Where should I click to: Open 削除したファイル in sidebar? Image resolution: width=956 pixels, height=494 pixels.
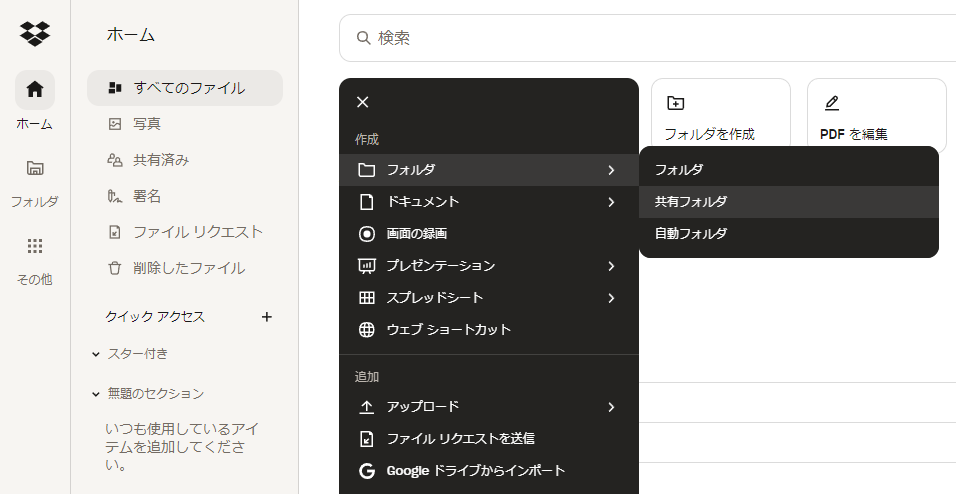pos(188,268)
